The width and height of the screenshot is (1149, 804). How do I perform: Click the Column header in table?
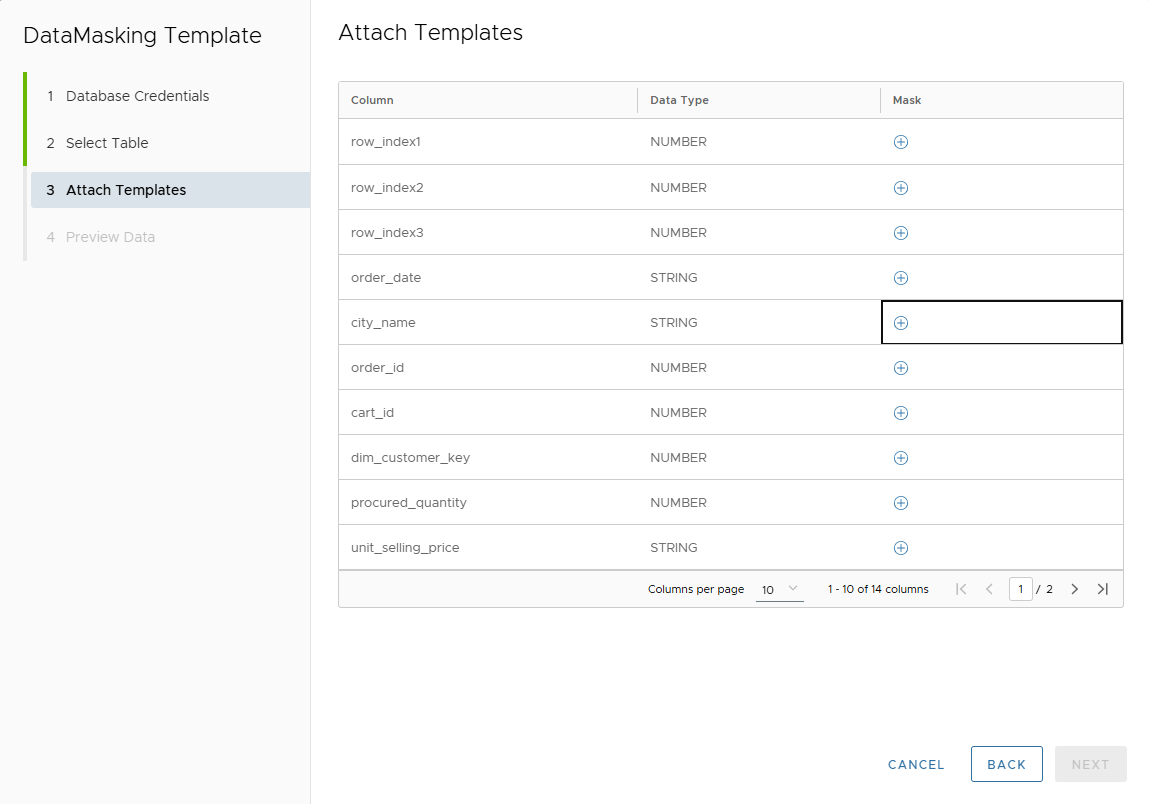372,100
